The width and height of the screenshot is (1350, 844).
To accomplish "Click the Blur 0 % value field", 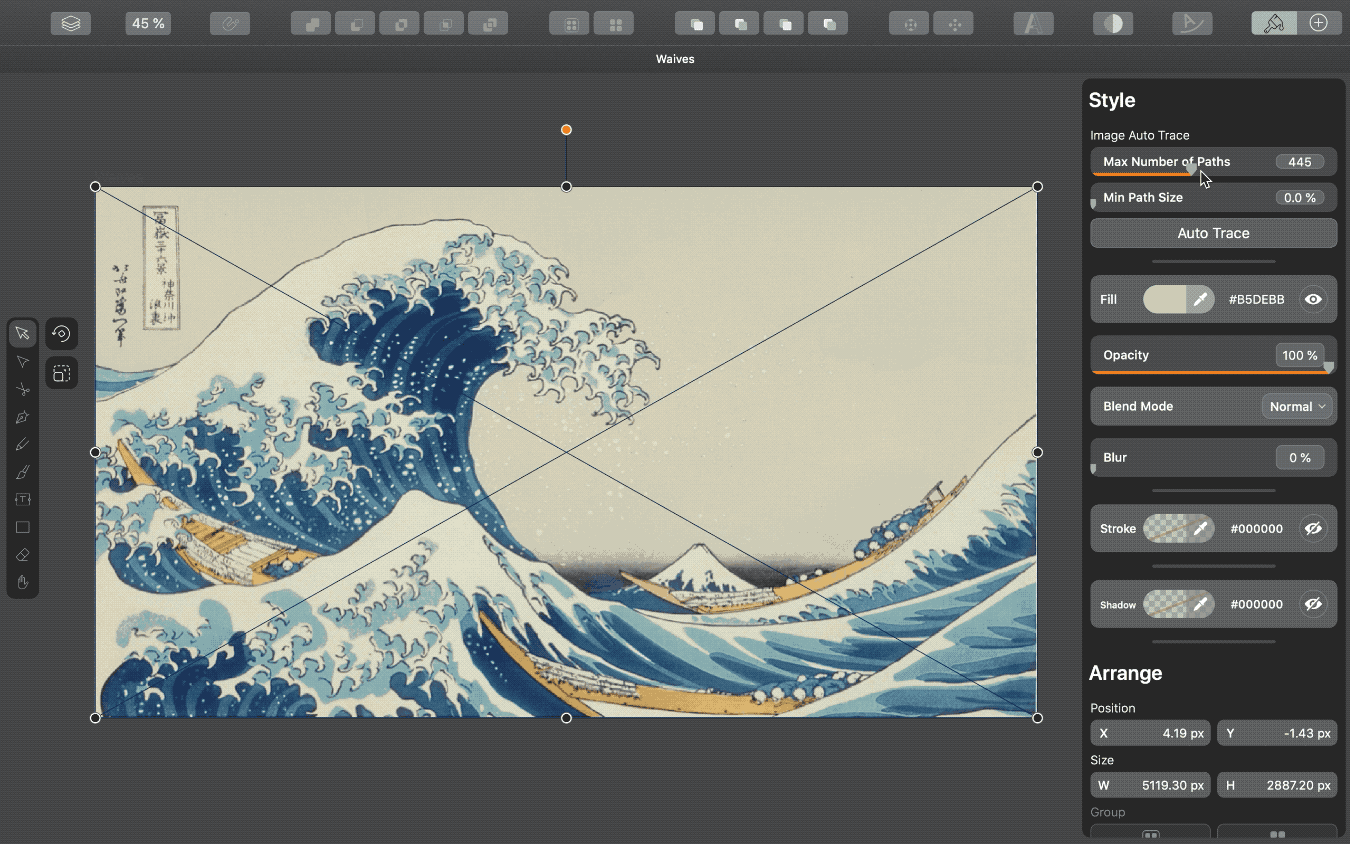I will 1300,458.
